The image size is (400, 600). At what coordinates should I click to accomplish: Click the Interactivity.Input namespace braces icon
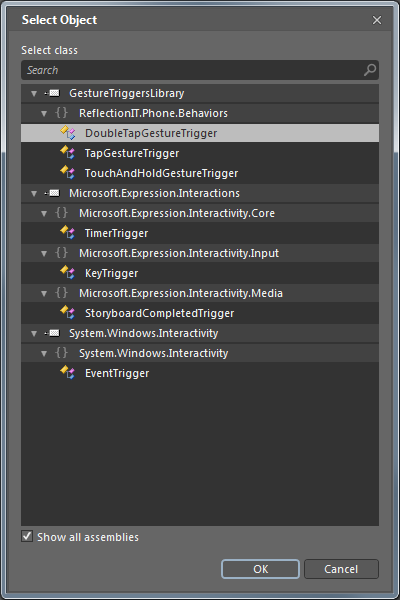[61, 253]
